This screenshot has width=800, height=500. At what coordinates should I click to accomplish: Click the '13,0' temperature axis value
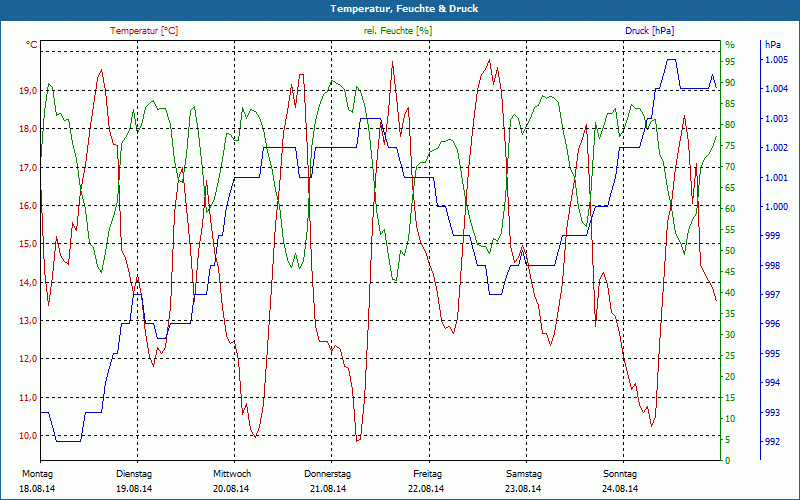coord(29,321)
